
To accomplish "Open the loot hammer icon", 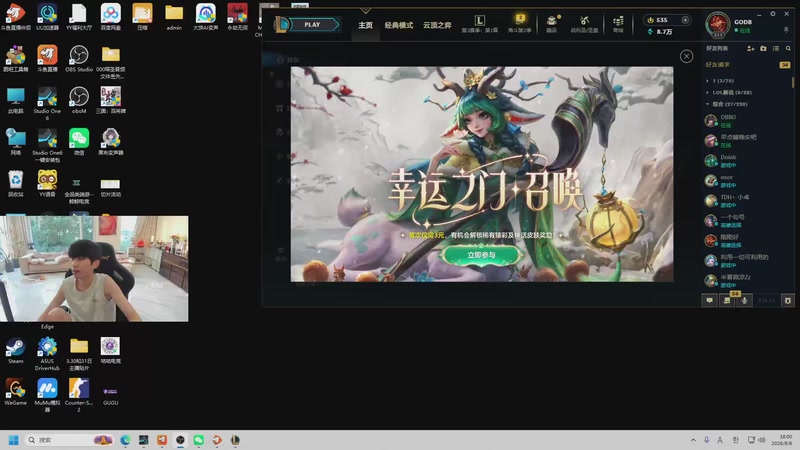I will [x=585, y=21].
